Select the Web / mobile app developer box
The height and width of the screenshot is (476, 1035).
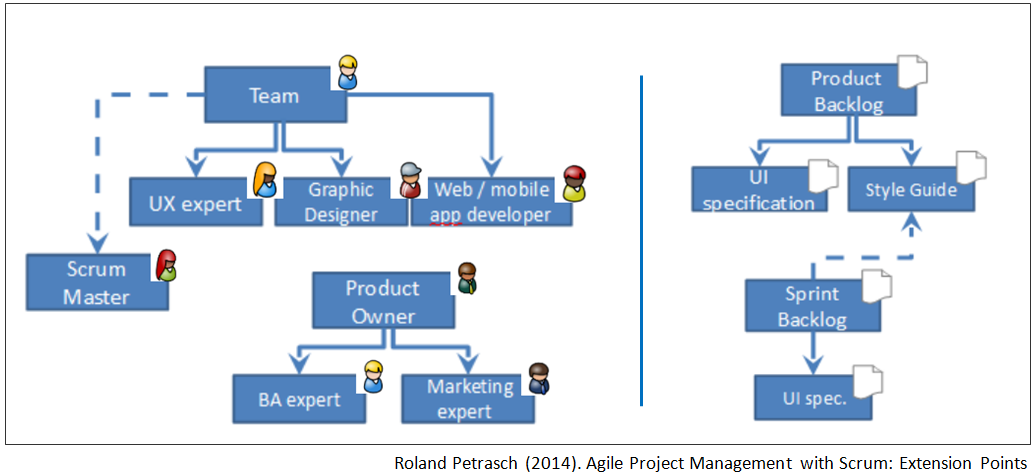[492, 202]
